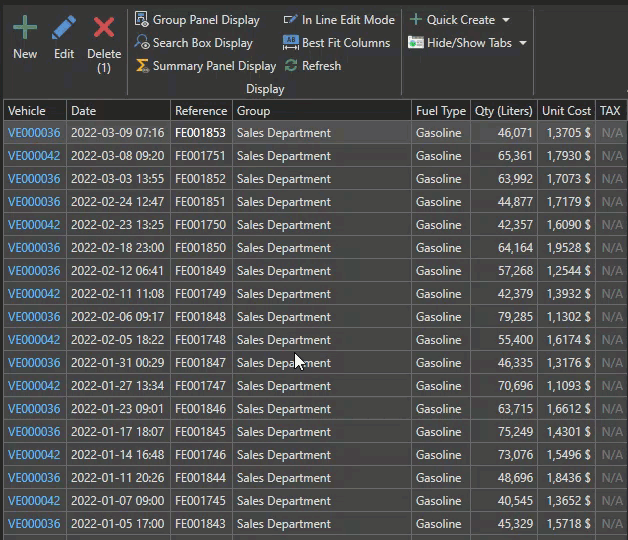Toggle Group Panel Display

197,20
